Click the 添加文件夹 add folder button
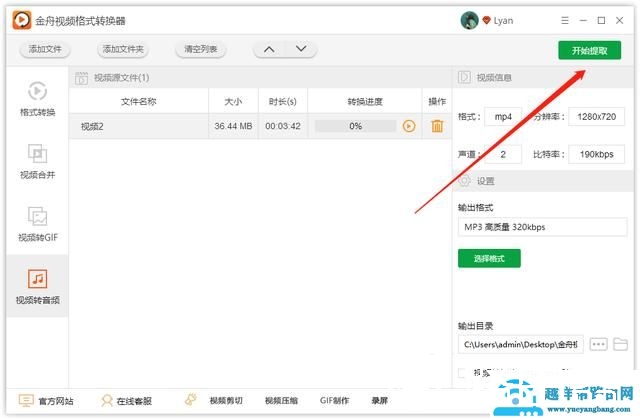Screen dimensions: 640x420 click(x=123, y=49)
